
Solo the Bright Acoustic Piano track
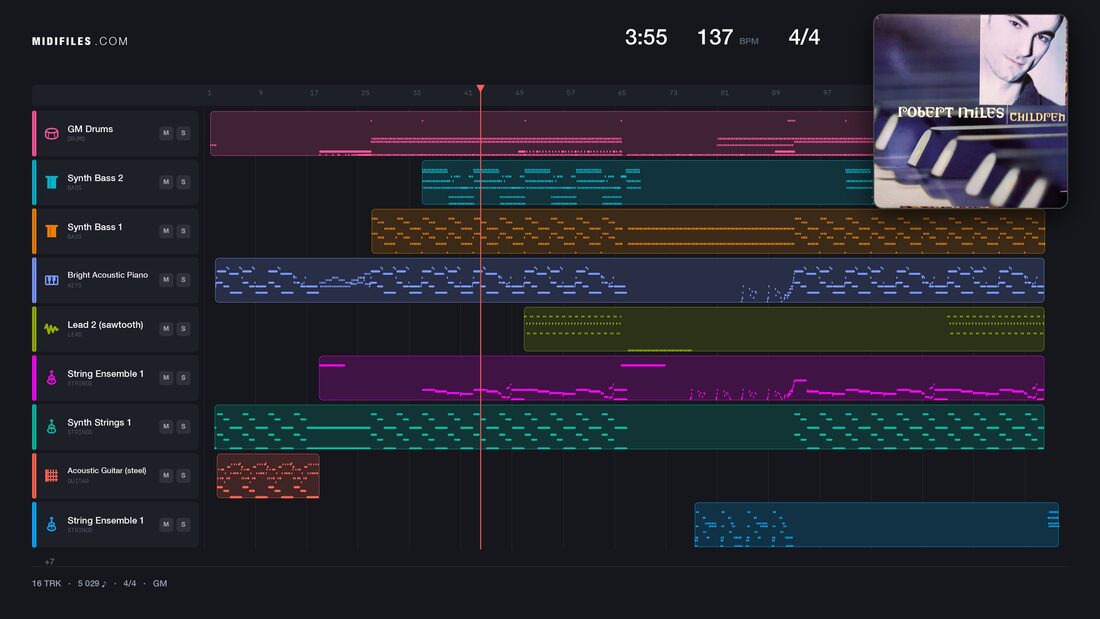click(x=183, y=279)
